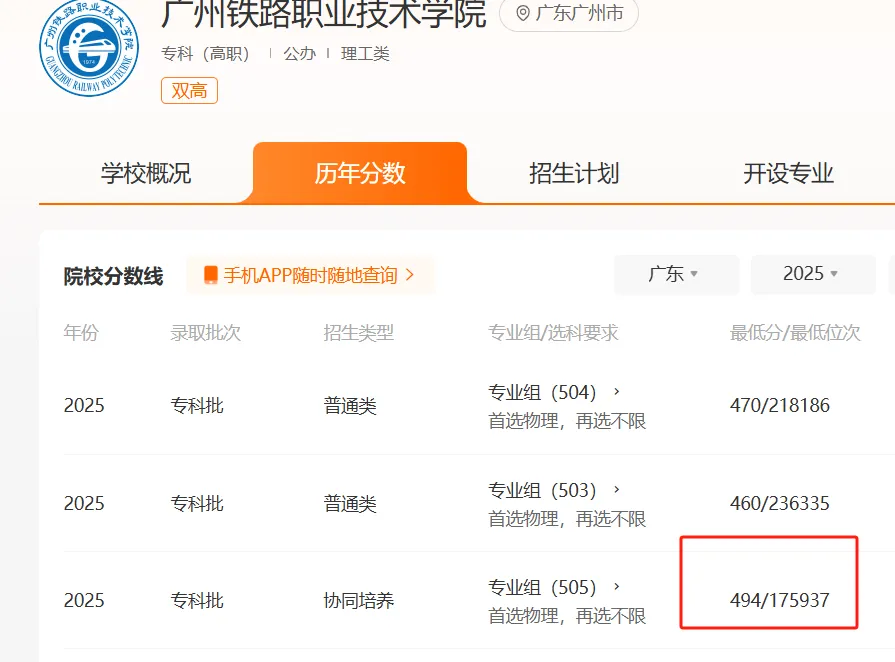Select the 历年分数 tab

tap(360, 173)
